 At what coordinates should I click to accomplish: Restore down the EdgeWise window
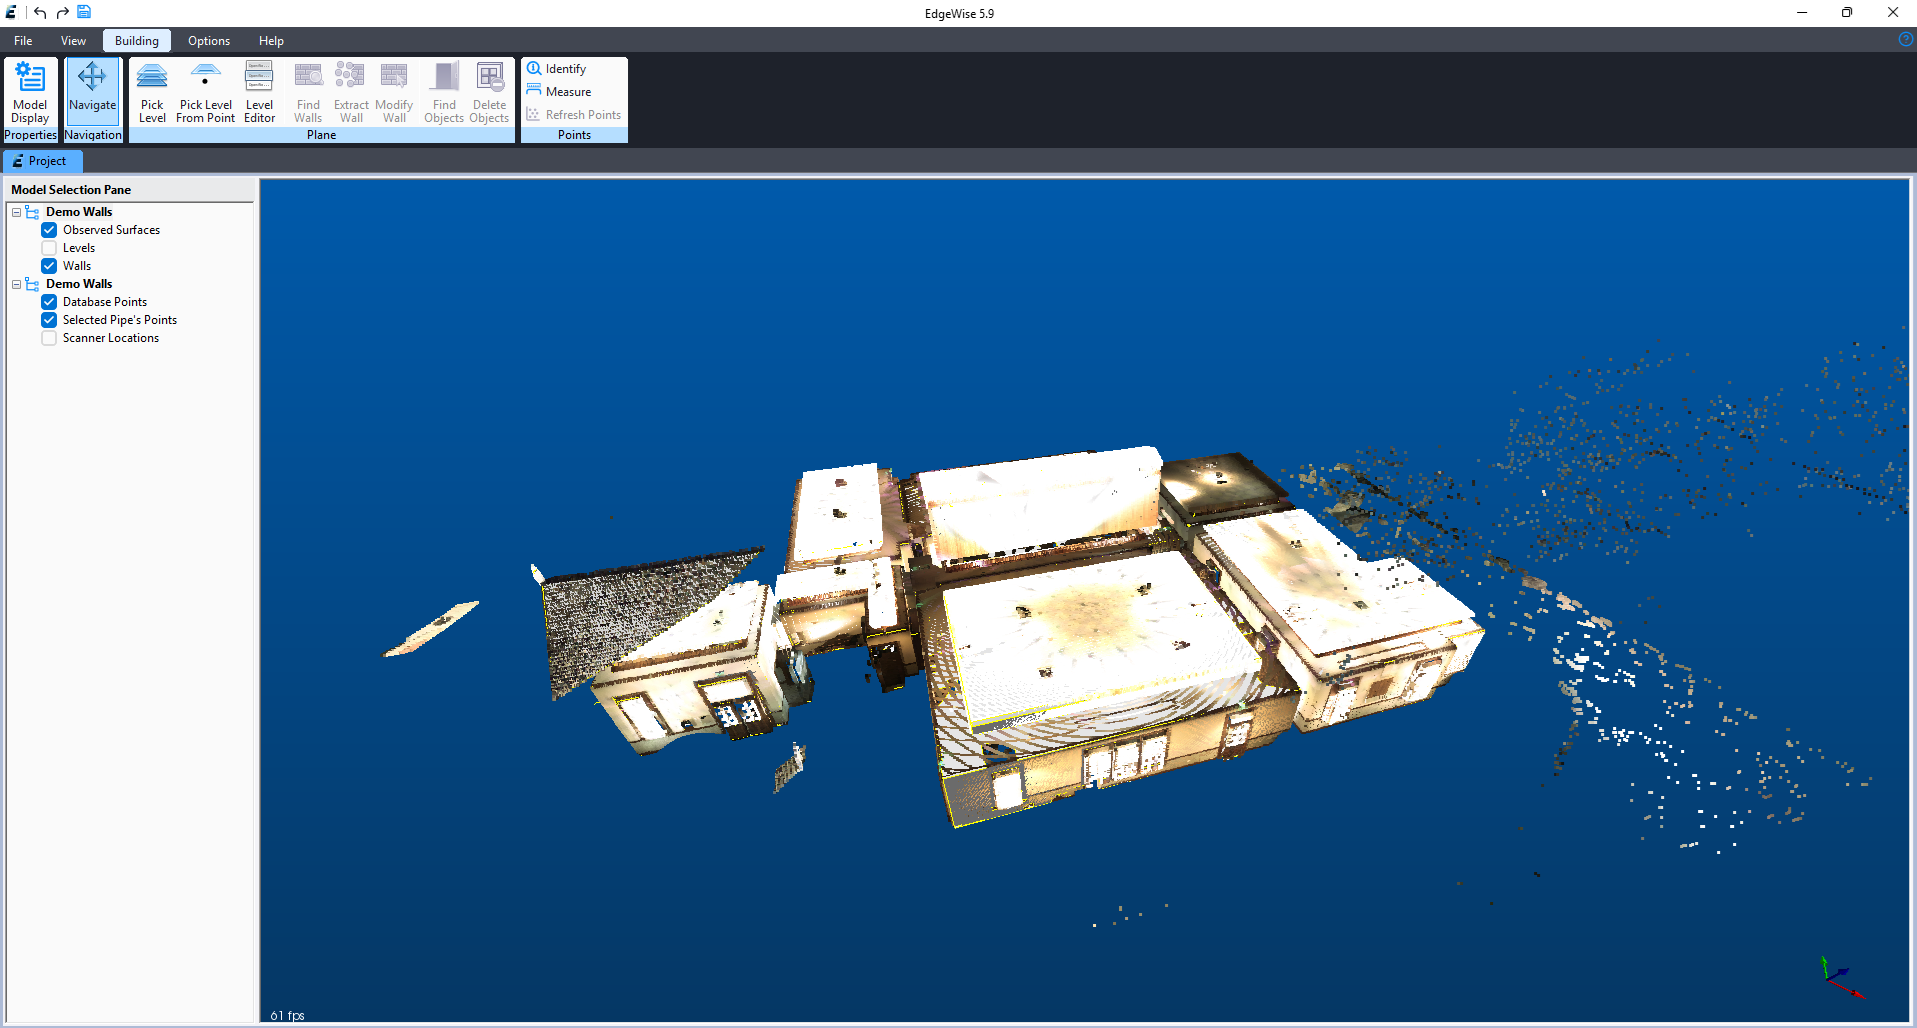1847,12
